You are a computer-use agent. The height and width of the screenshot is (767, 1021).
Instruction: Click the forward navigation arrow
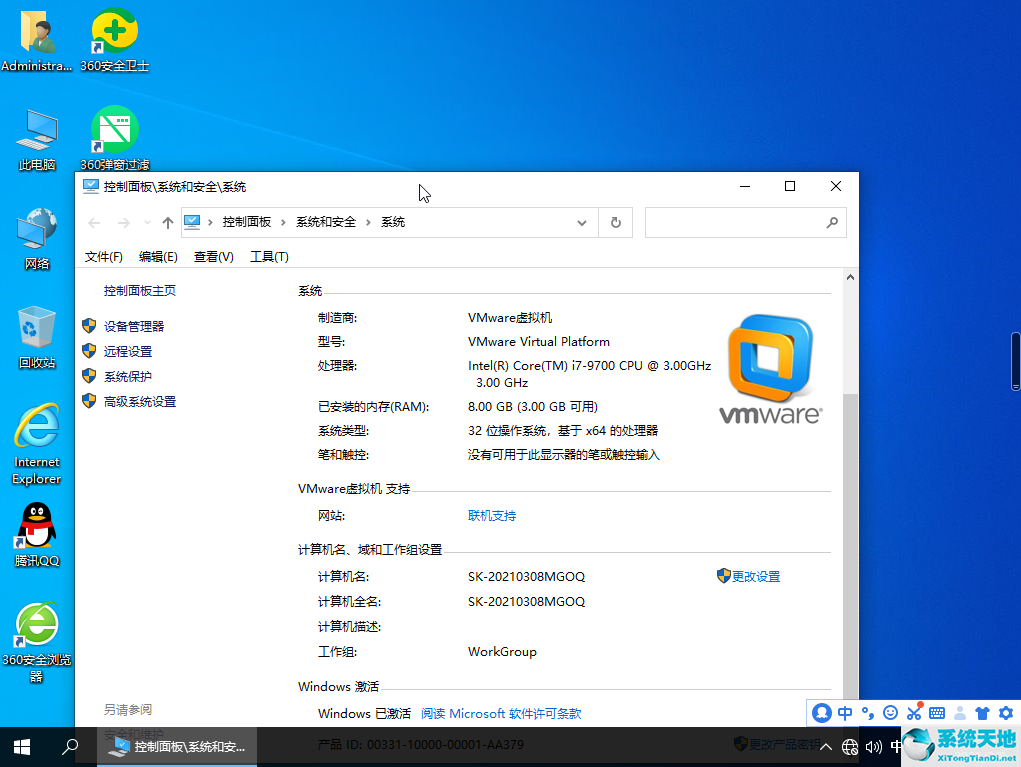[124, 223]
